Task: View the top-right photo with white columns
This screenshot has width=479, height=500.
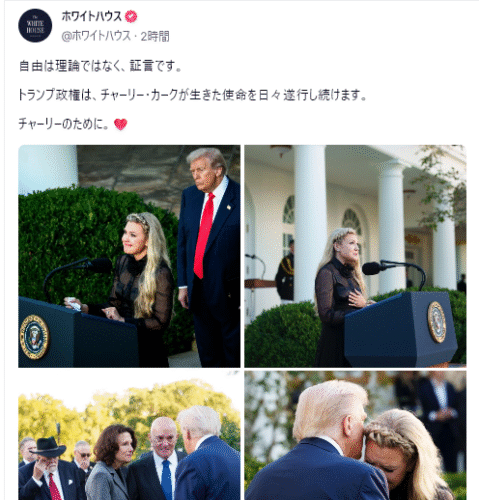Action: point(355,256)
